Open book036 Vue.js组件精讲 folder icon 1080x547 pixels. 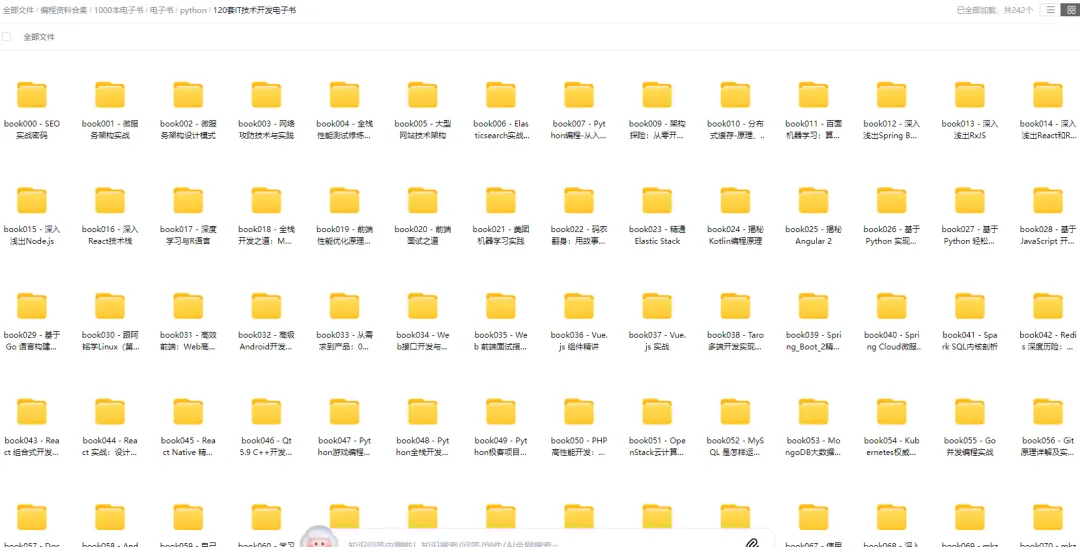(579, 306)
